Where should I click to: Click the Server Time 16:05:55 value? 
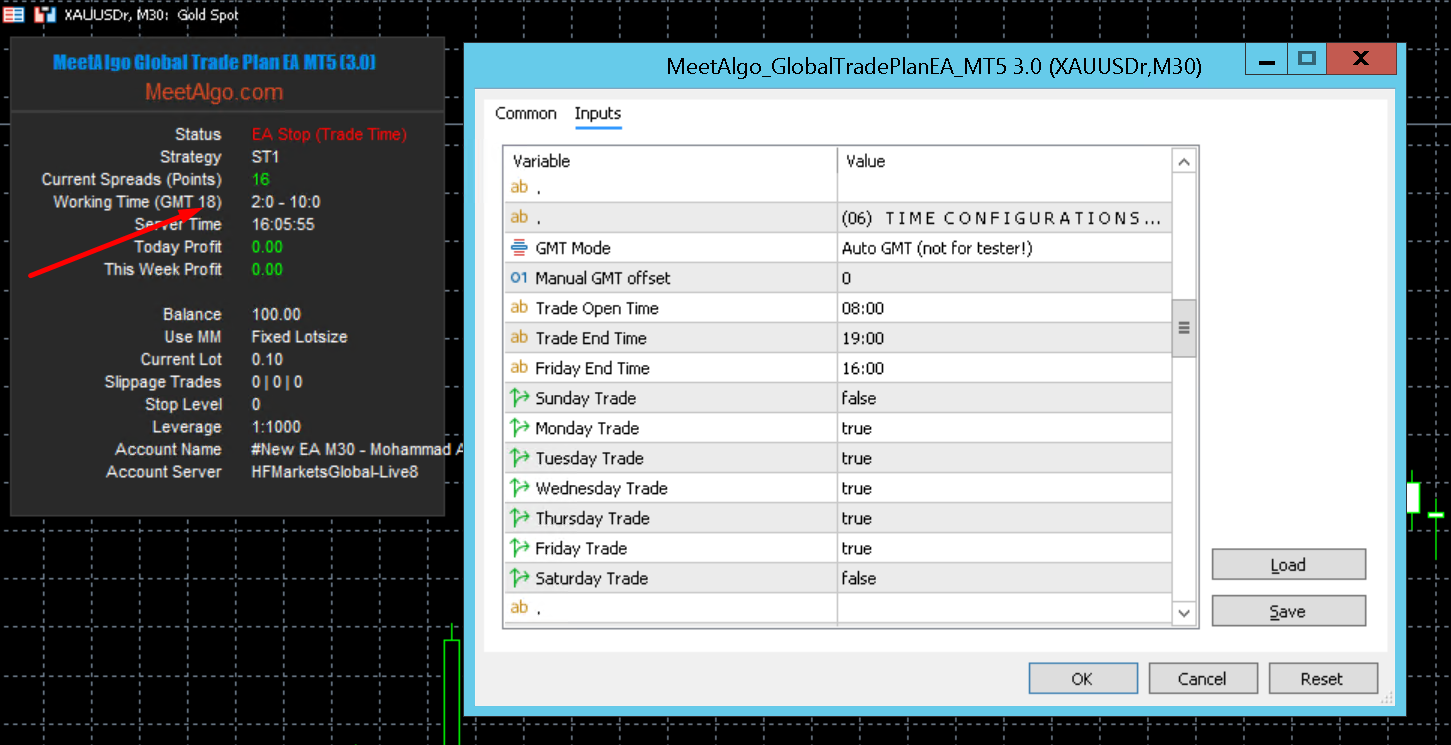283,224
